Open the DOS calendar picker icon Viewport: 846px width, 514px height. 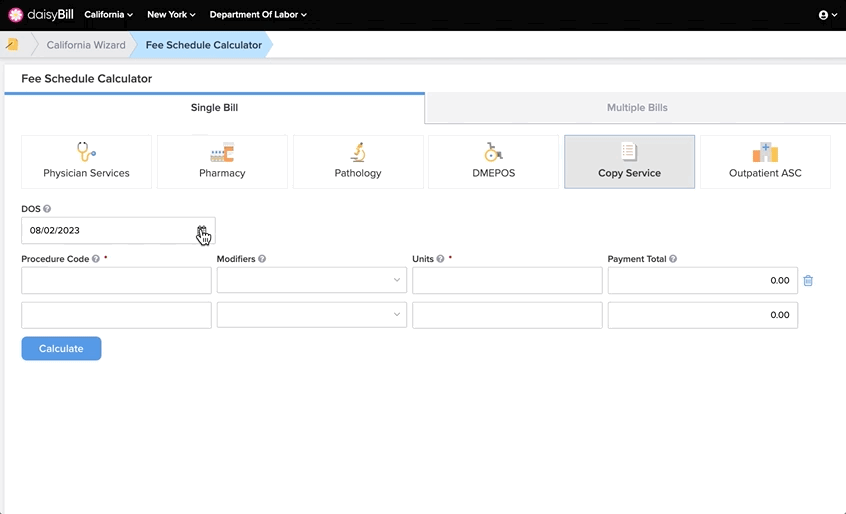(202, 231)
